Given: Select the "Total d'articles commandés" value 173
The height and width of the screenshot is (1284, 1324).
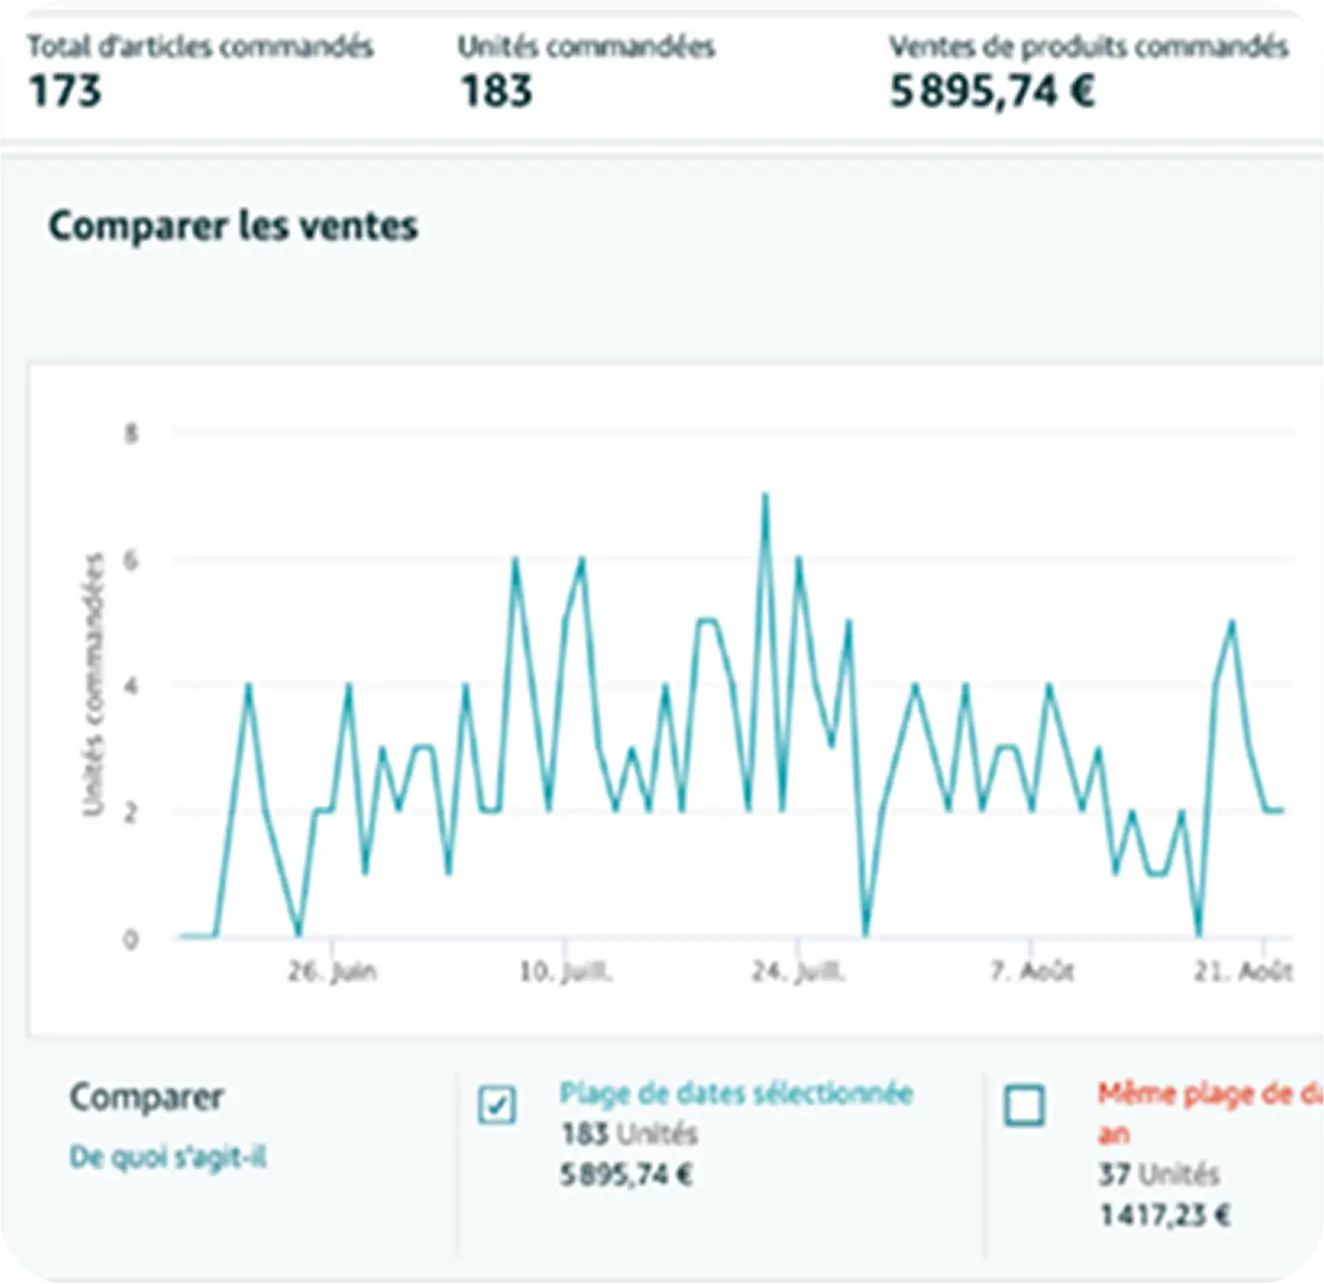Looking at the screenshot, I should [x=65, y=91].
